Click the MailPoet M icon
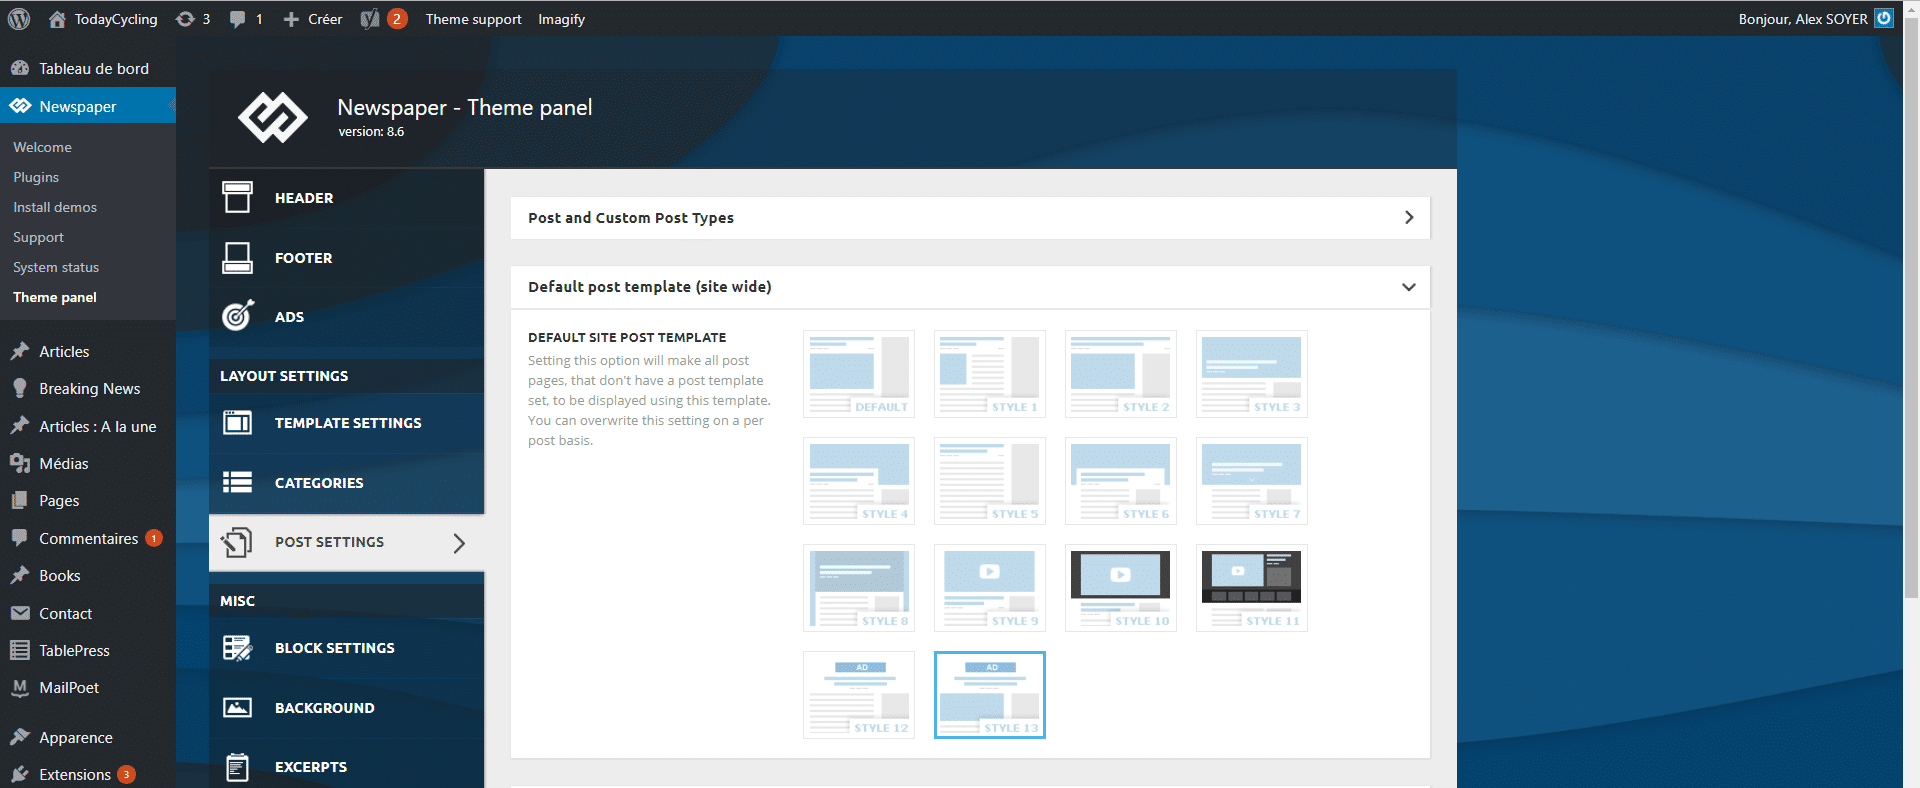1920x788 pixels. coord(20,687)
